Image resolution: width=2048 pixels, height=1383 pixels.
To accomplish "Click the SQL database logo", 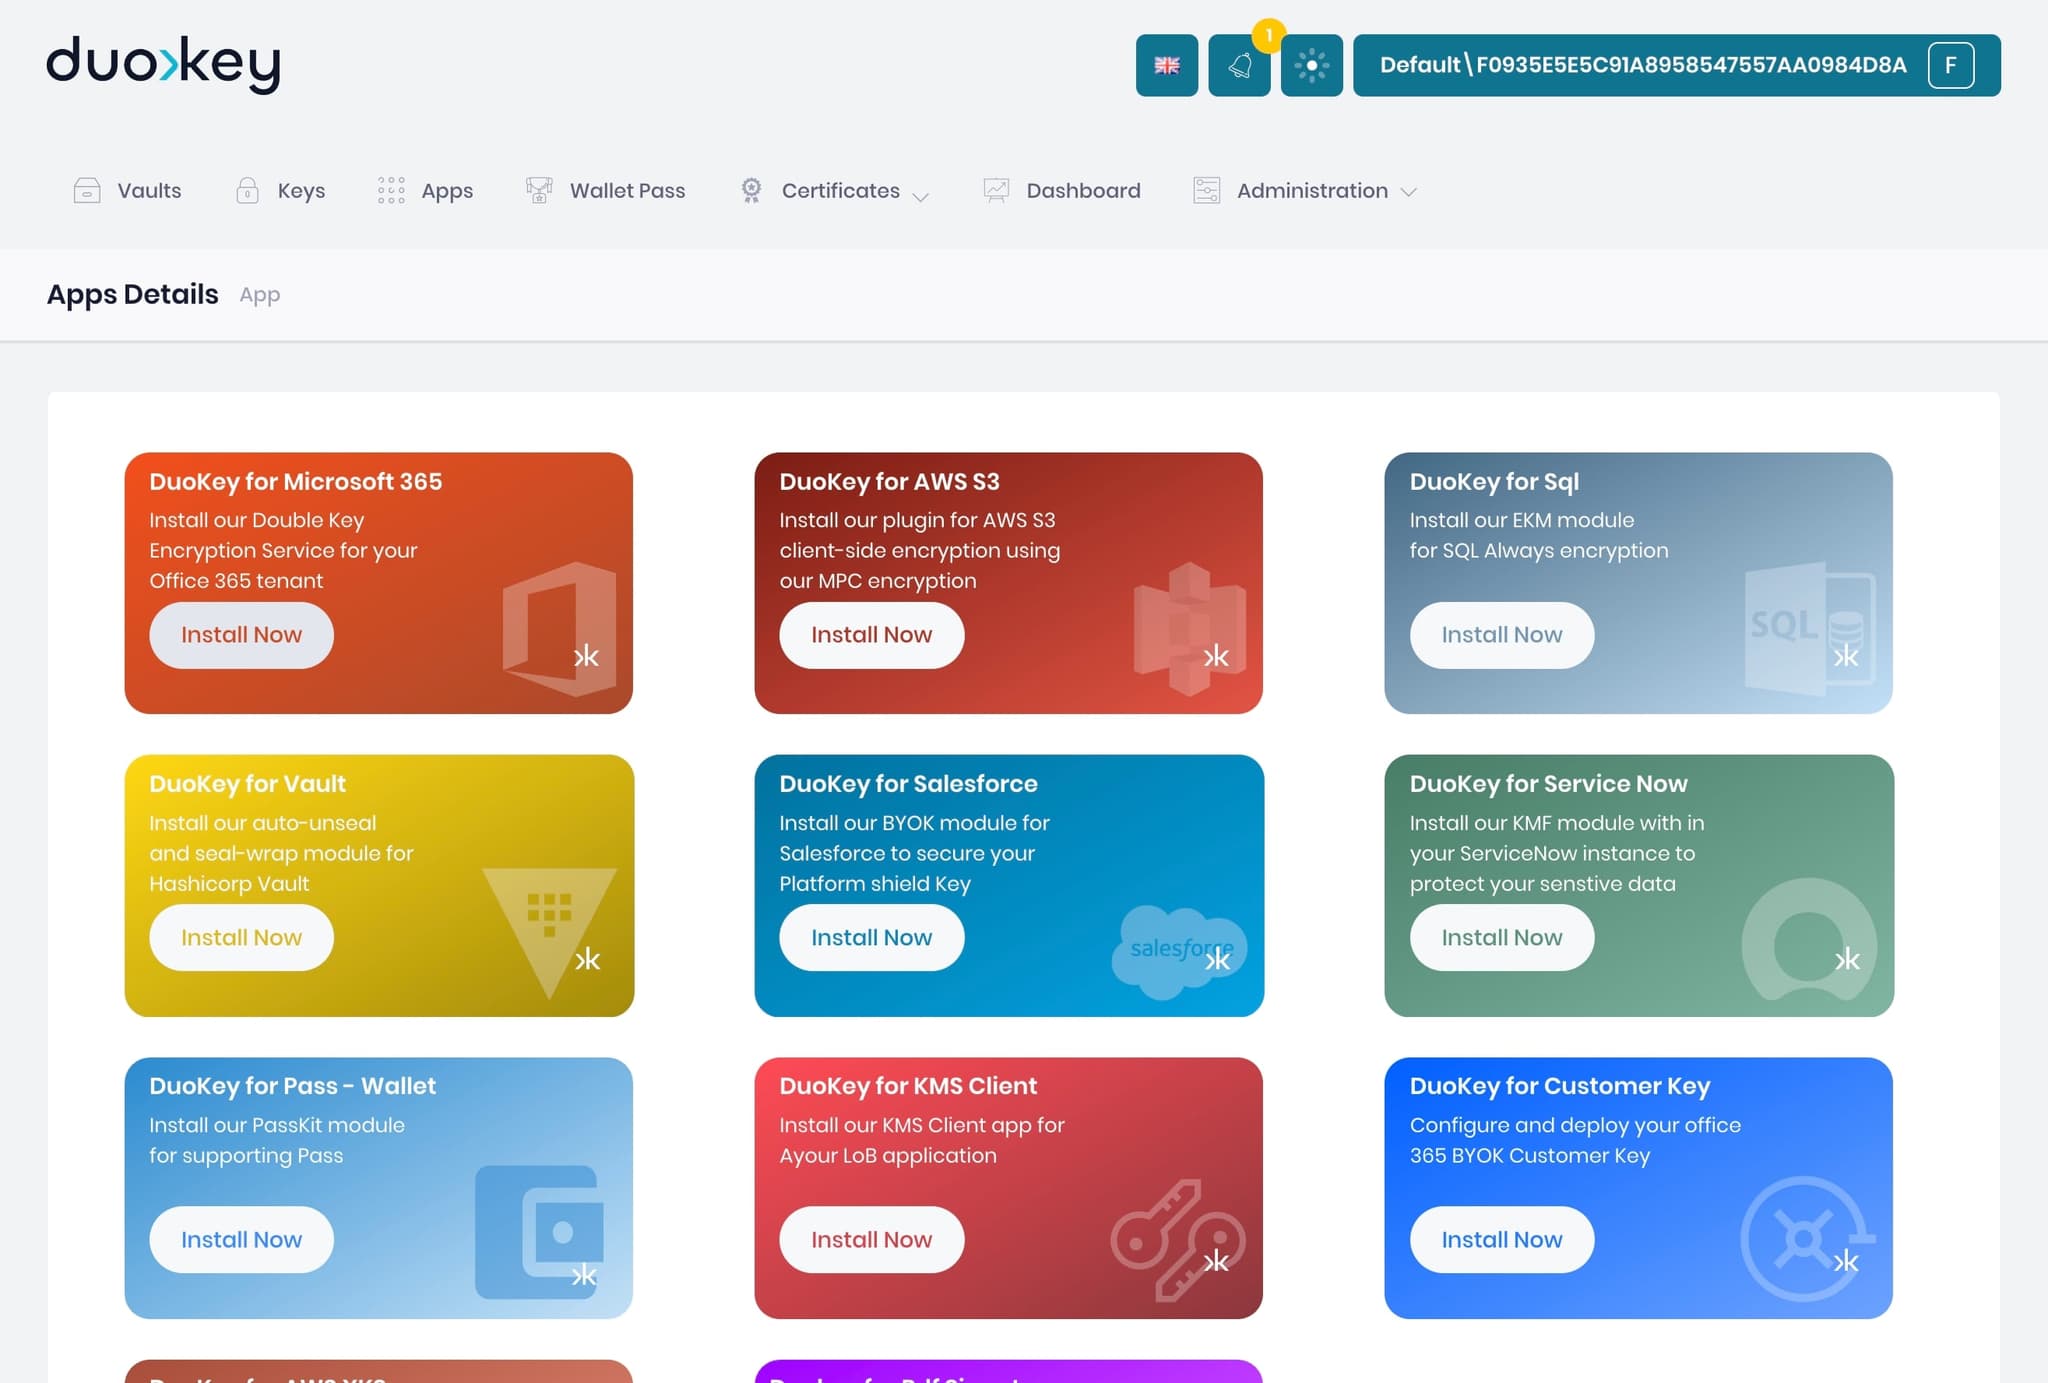I will 1809,629.
